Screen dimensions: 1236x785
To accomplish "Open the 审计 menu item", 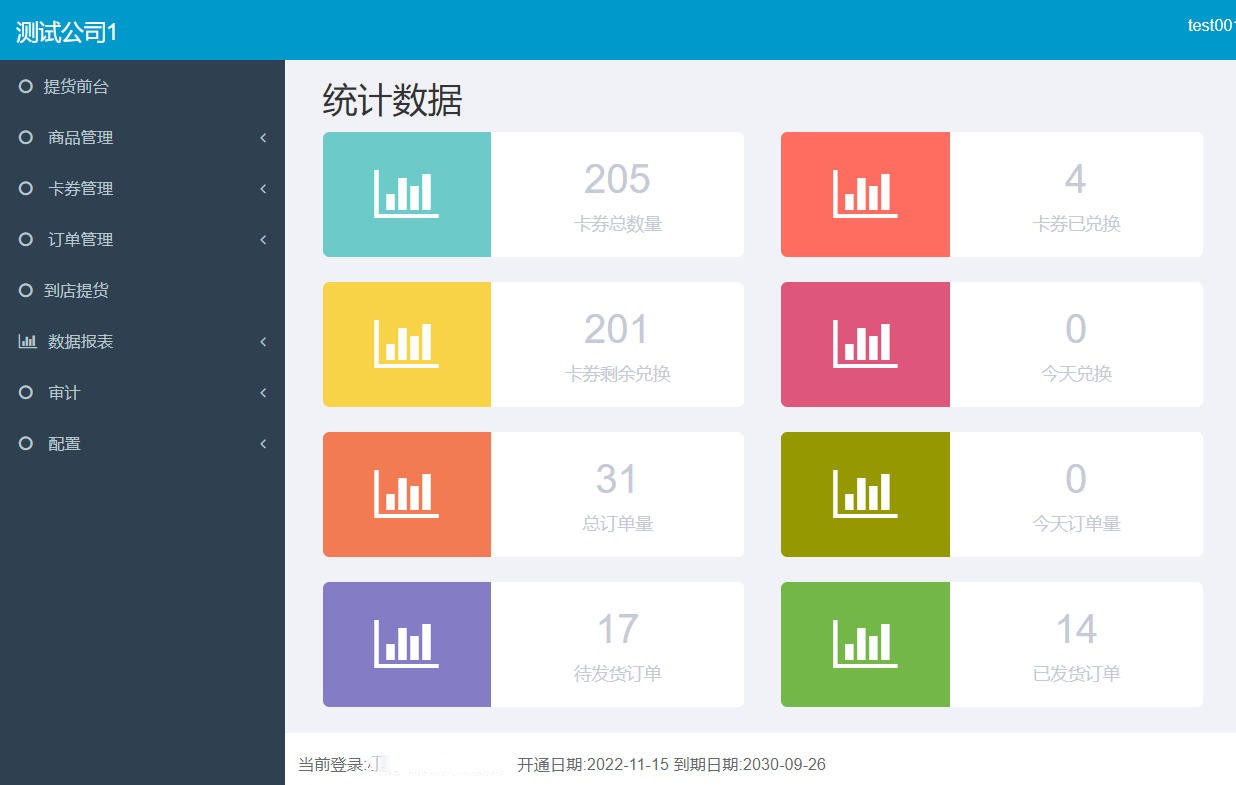I will pos(142,393).
